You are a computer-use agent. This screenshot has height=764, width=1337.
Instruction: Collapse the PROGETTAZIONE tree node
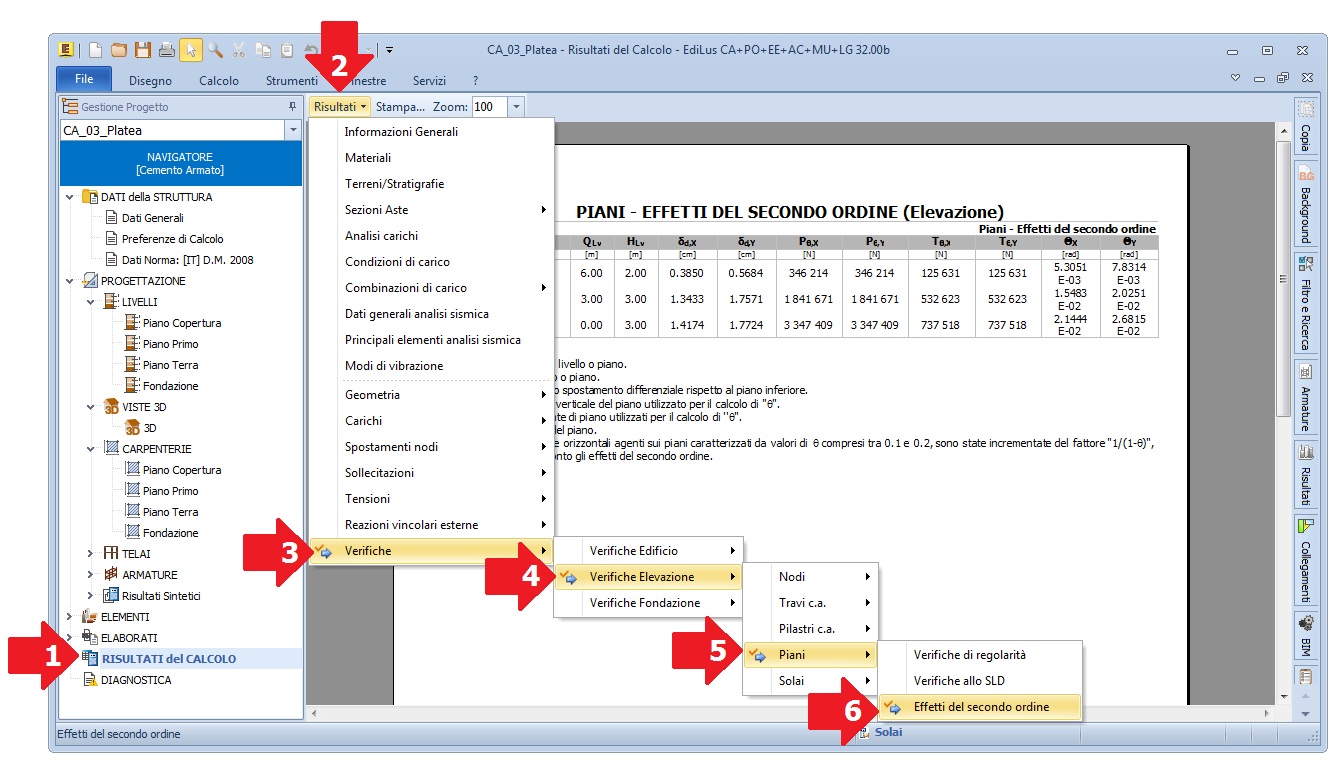(70, 281)
